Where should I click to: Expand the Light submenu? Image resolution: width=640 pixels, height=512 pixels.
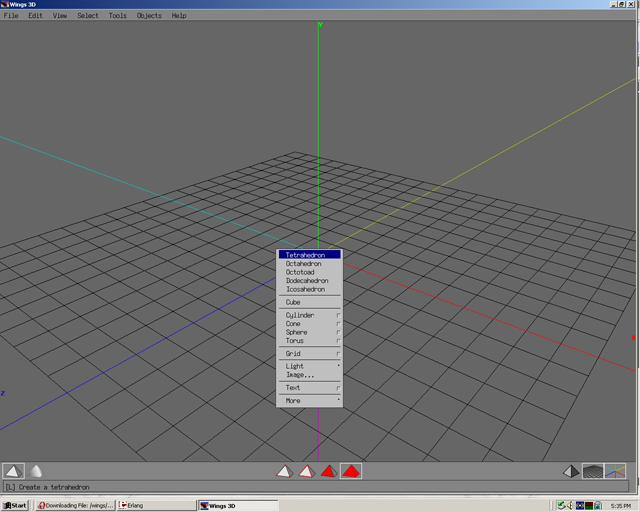click(x=309, y=366)
